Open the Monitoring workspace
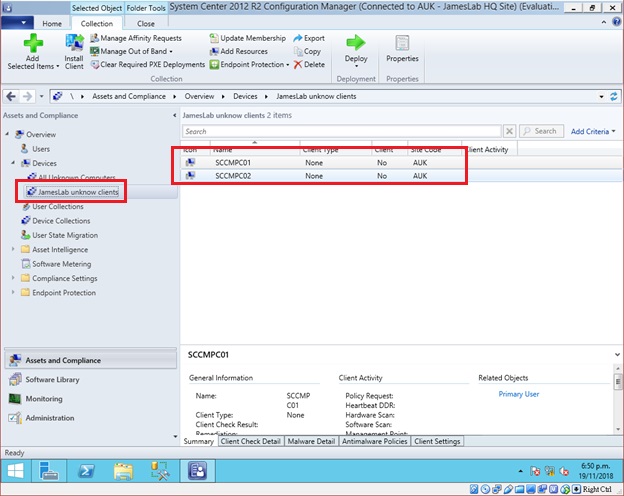 point(90,398)
